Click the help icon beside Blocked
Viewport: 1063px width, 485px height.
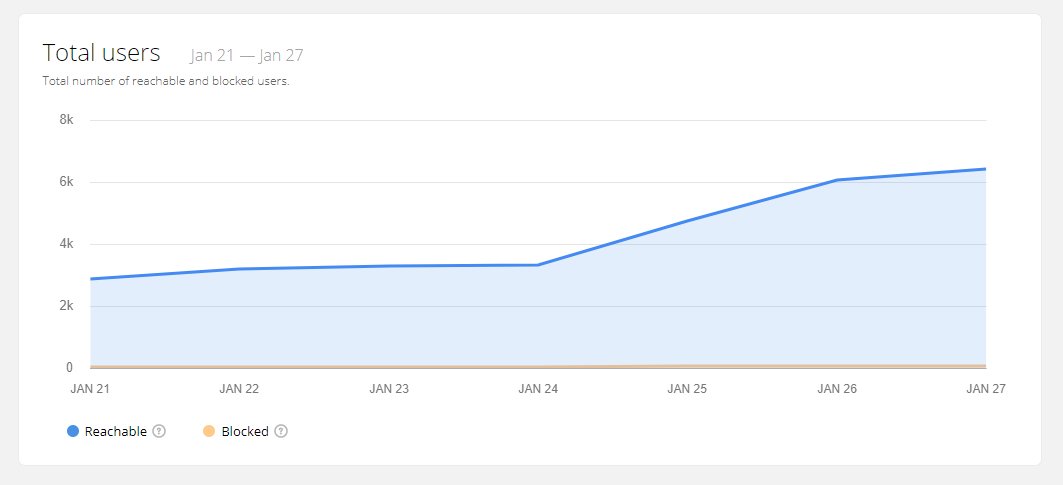[281, 432]
